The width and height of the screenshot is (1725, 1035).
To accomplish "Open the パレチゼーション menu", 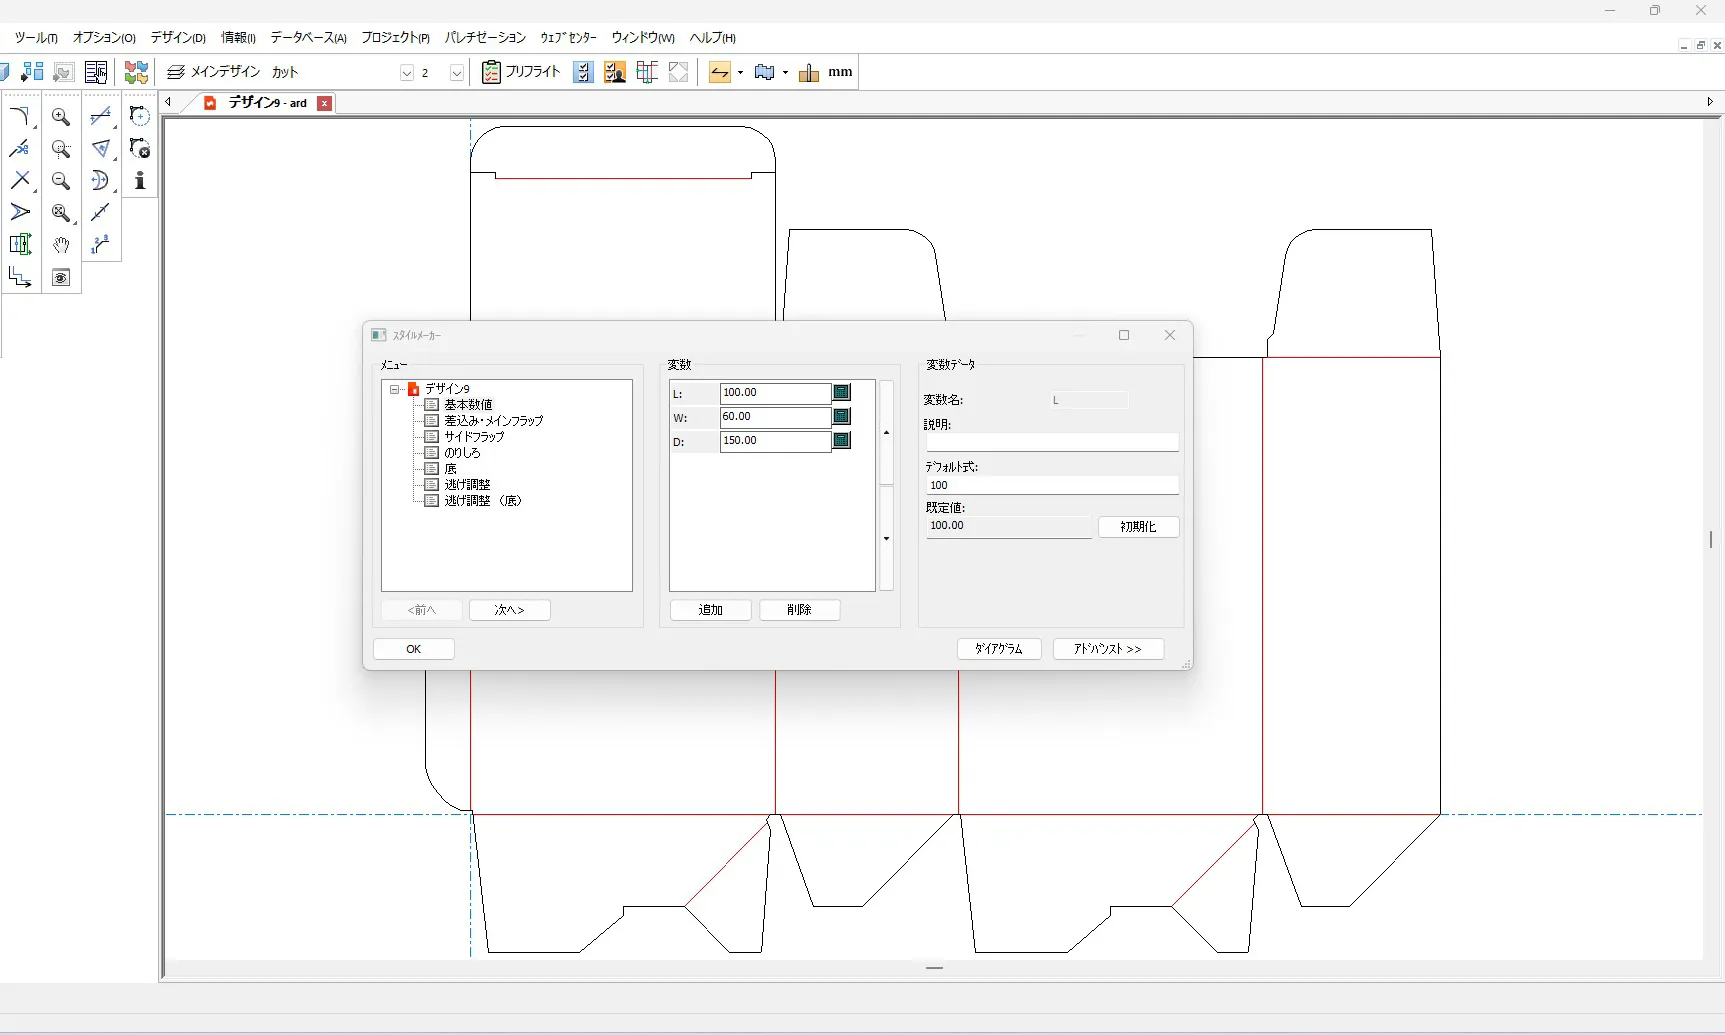I will click(x=485, y=38).
